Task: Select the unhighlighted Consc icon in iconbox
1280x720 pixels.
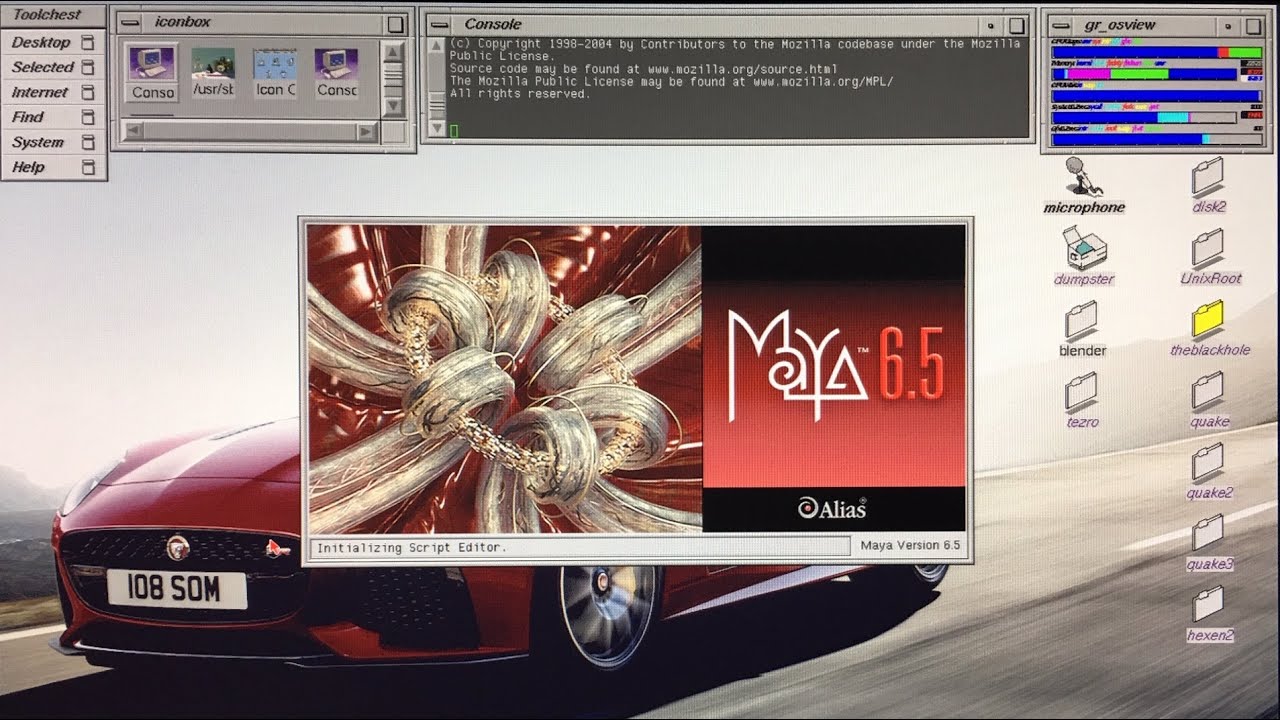Action: (336, 72)
